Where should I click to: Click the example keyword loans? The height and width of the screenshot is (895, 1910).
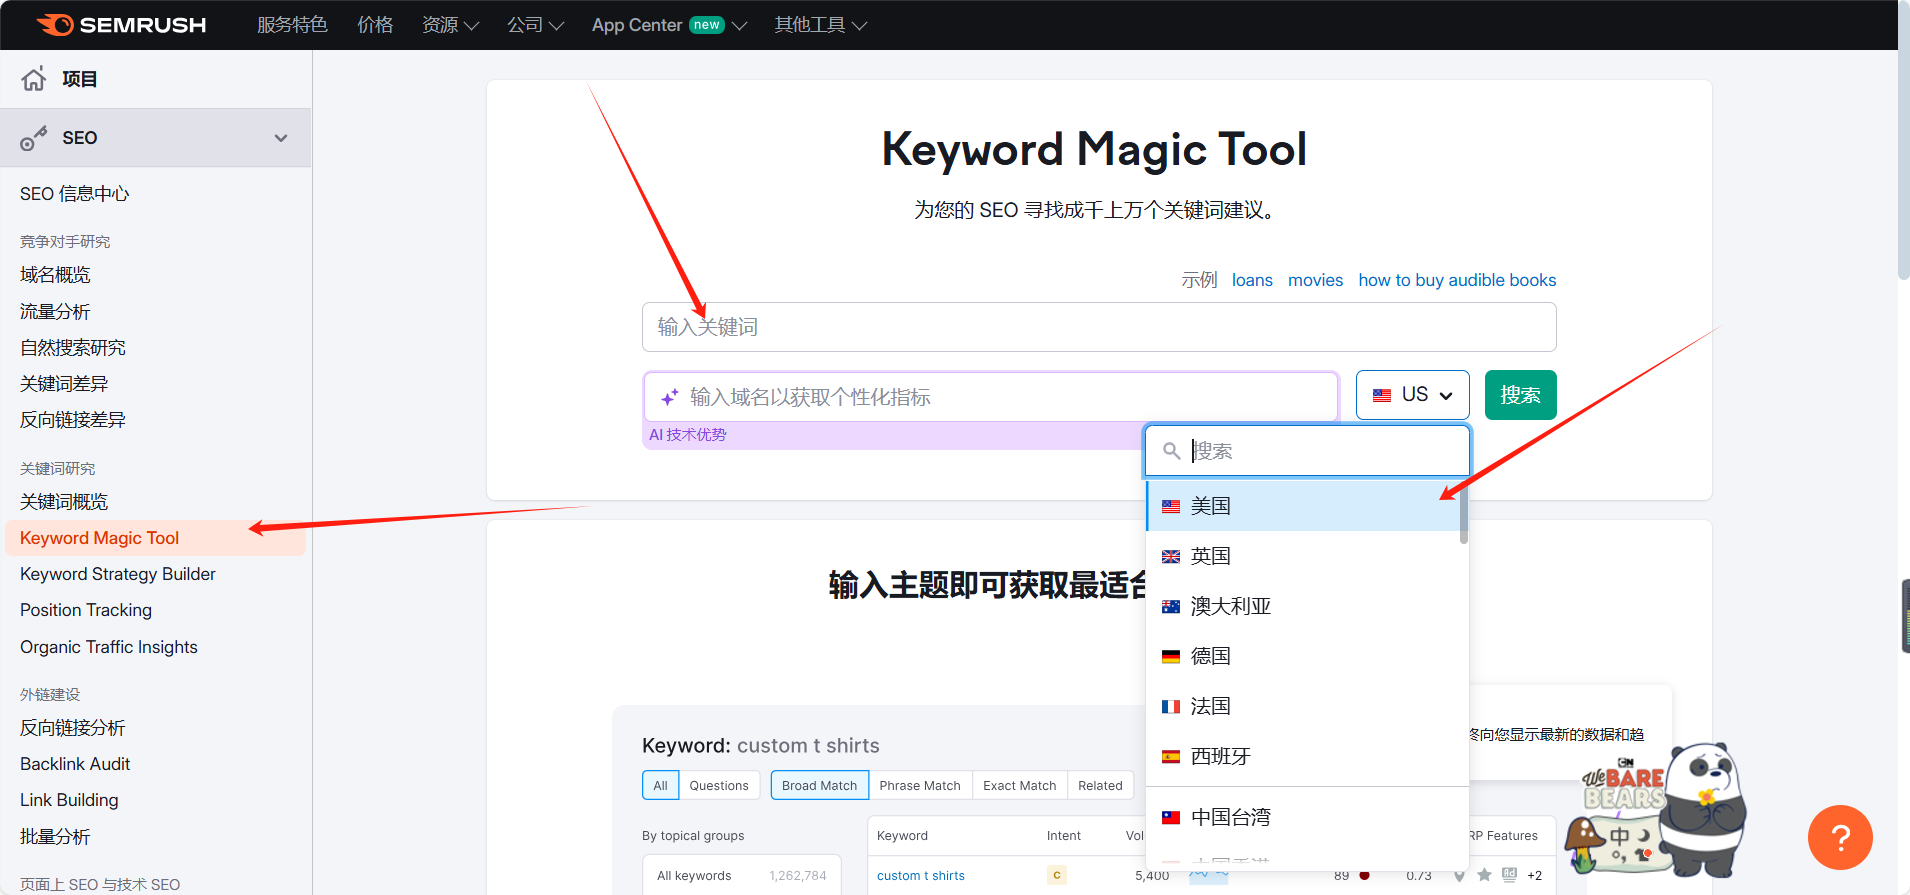coord(1252,280)
